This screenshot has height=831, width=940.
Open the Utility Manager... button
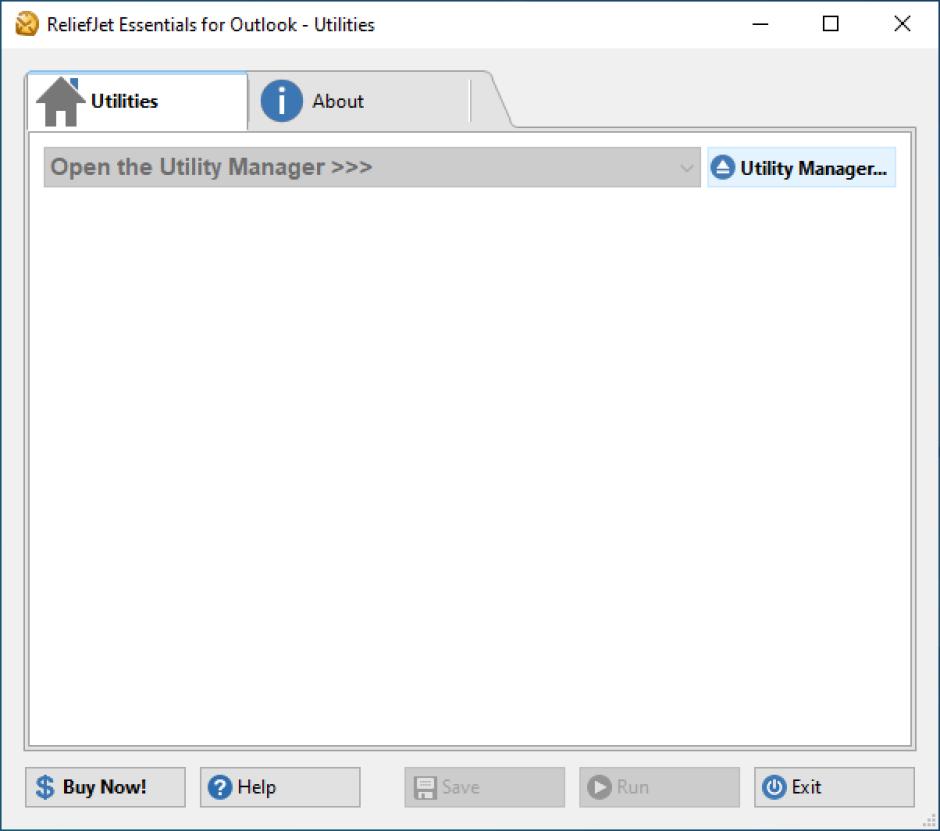click(801, 168)
